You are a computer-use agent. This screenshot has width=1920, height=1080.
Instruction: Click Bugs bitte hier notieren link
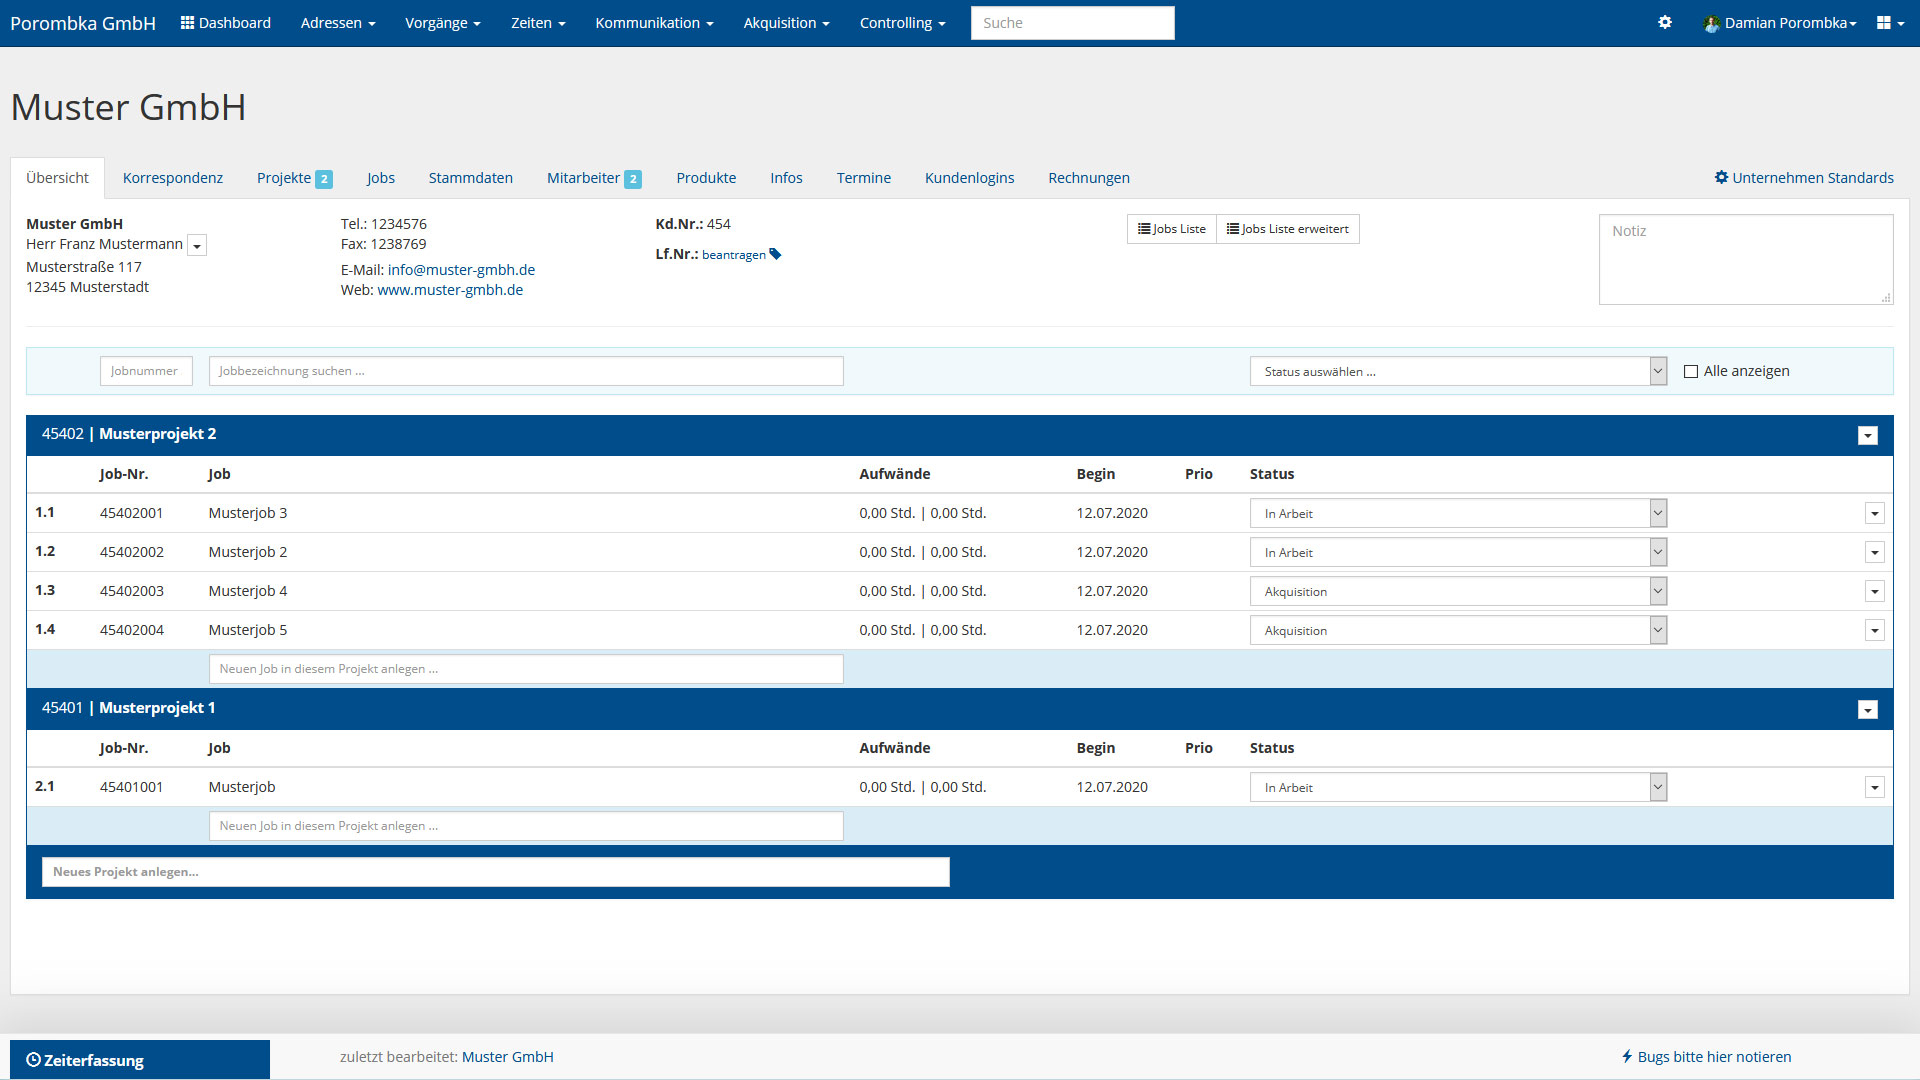point(1706,1056)
